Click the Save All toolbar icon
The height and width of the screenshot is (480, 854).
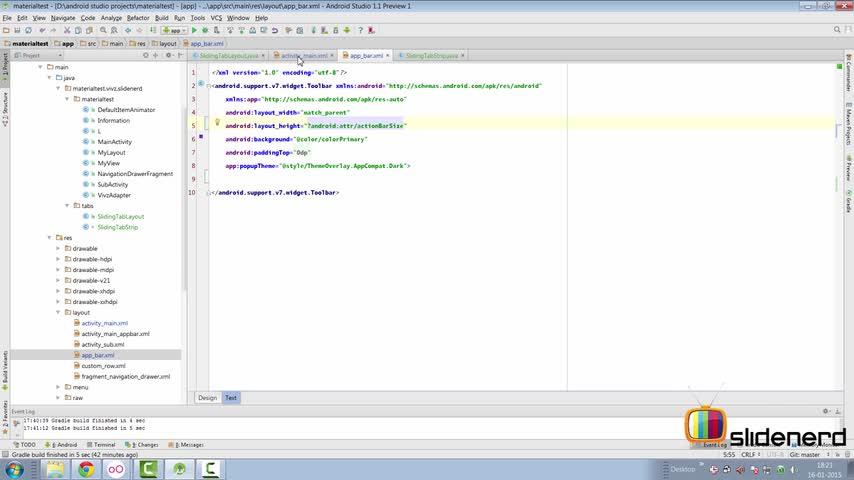(17, 31)
